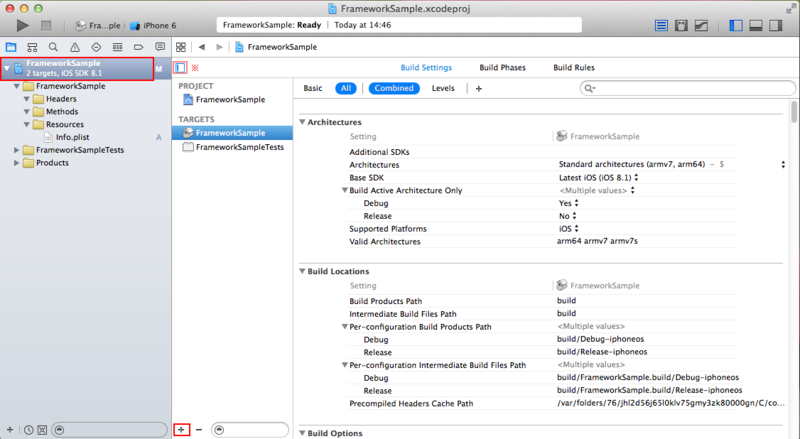
Task: Expand the Products folder
Action: tap(17, 163)
